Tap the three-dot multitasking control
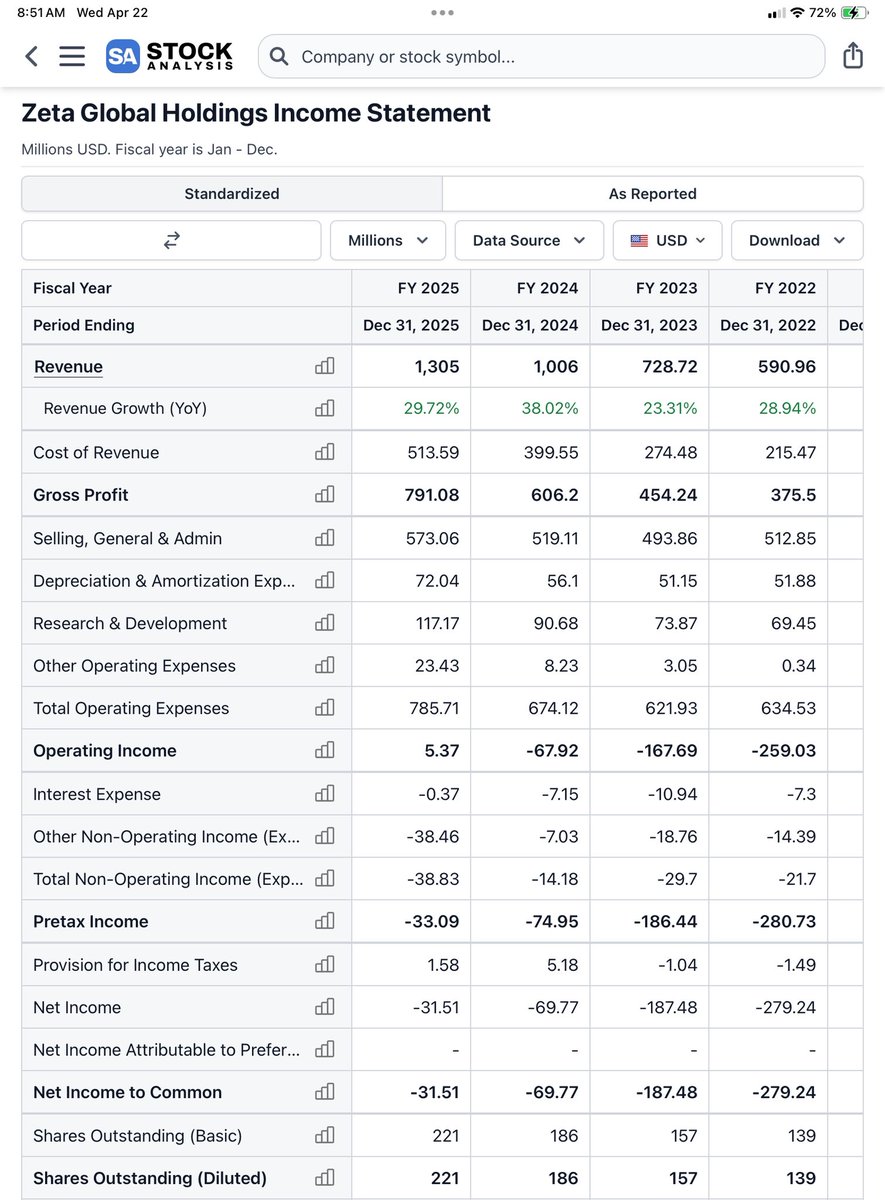The height and width of the screenshot is (1200, 885). tap(442, 13)
